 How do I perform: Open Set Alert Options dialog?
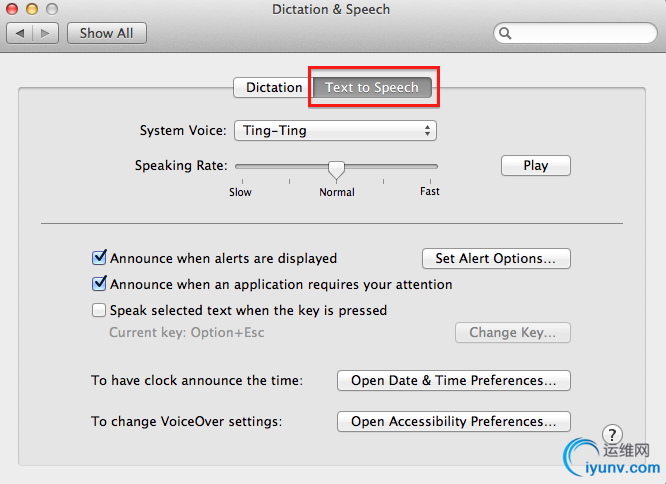coord(496,258)
